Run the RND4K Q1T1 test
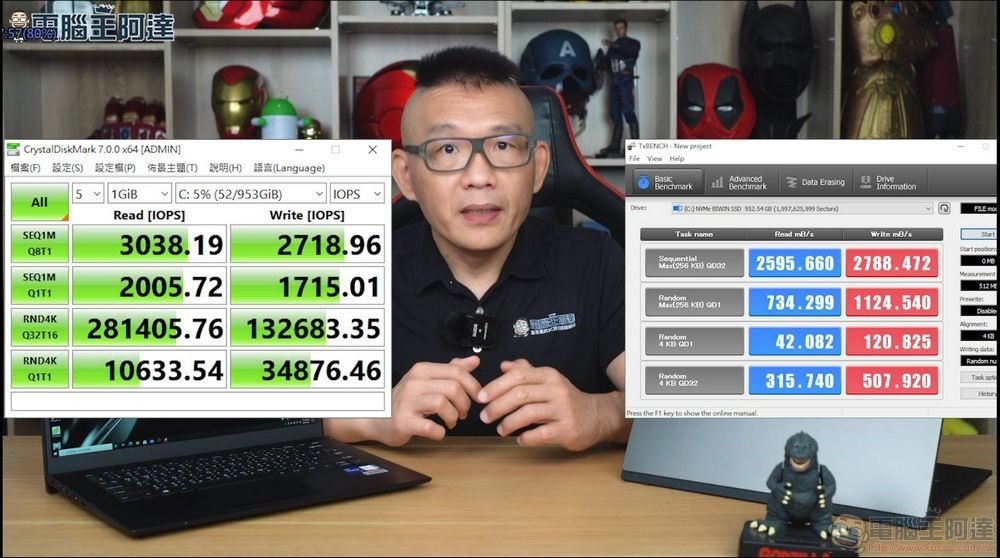 coord(39,369)
